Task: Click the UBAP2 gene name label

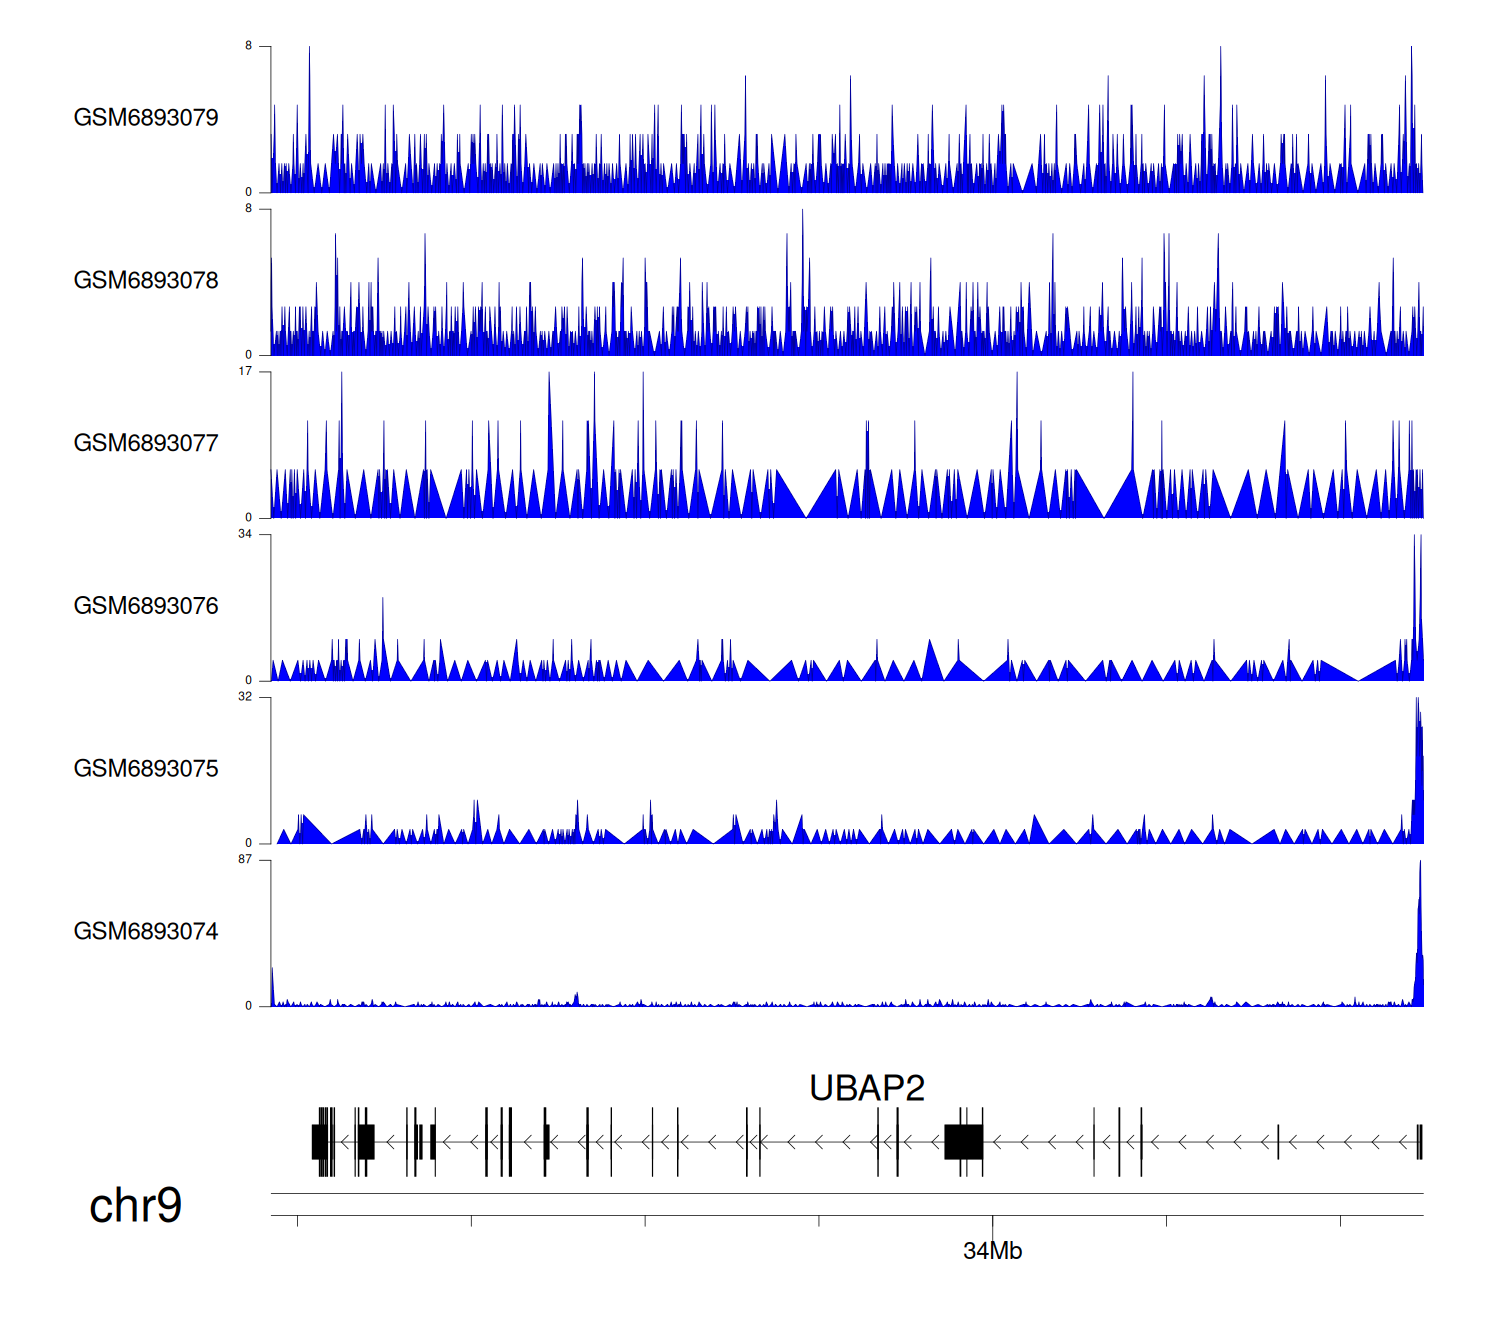Action: click(x=866, y=1088)
